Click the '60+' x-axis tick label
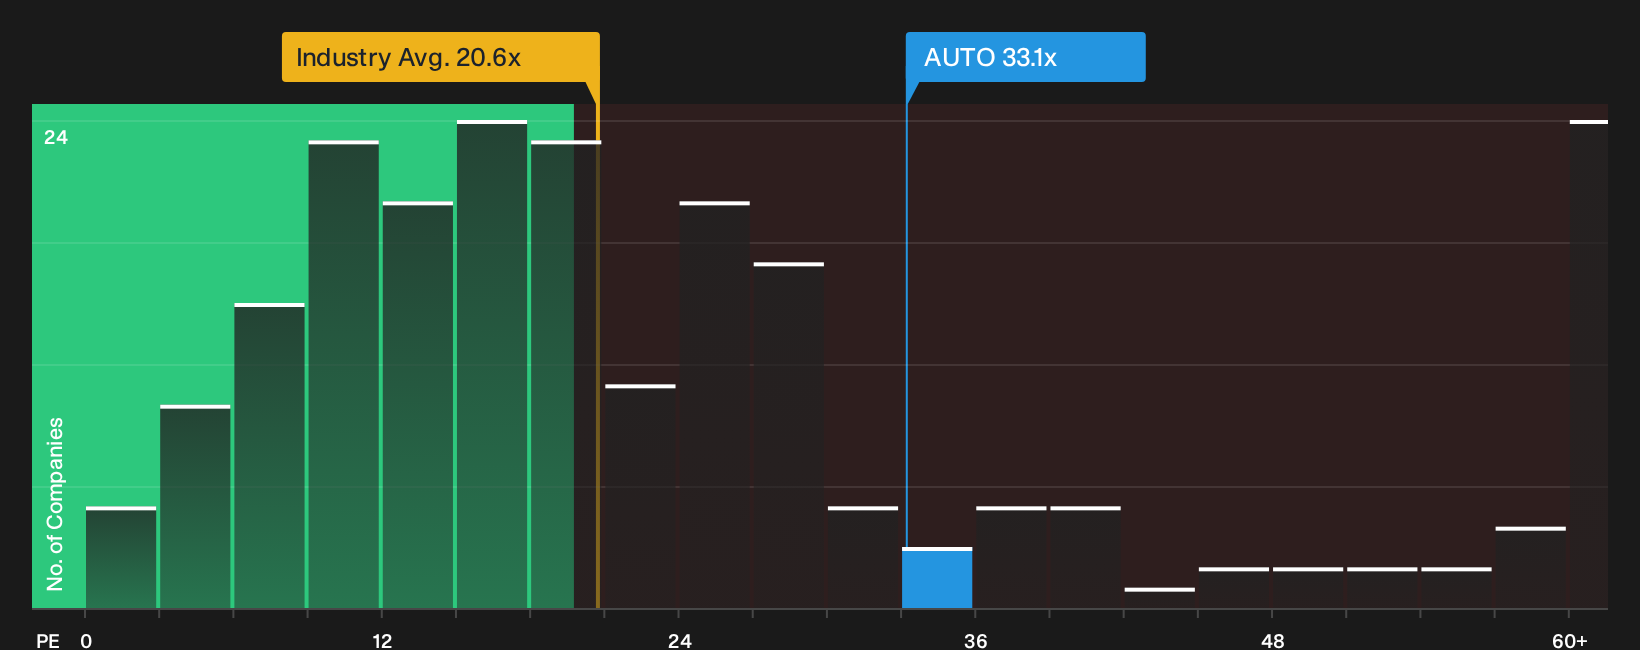 [1570, 640]
